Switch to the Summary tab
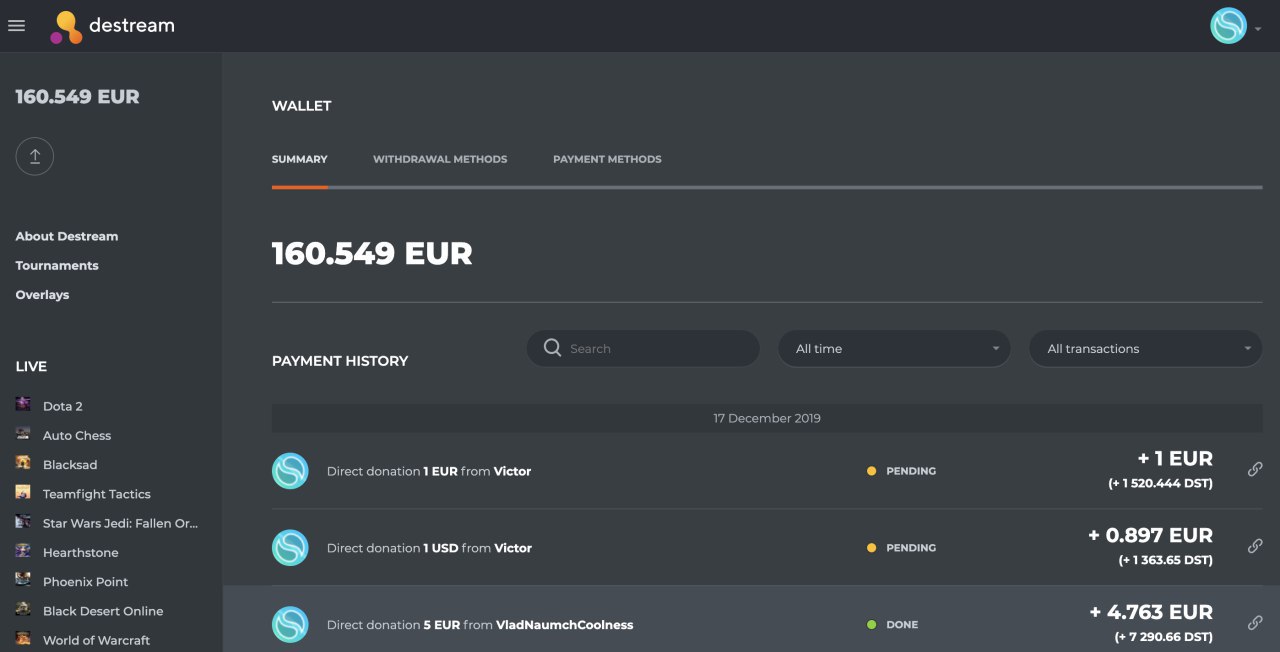 299,159
